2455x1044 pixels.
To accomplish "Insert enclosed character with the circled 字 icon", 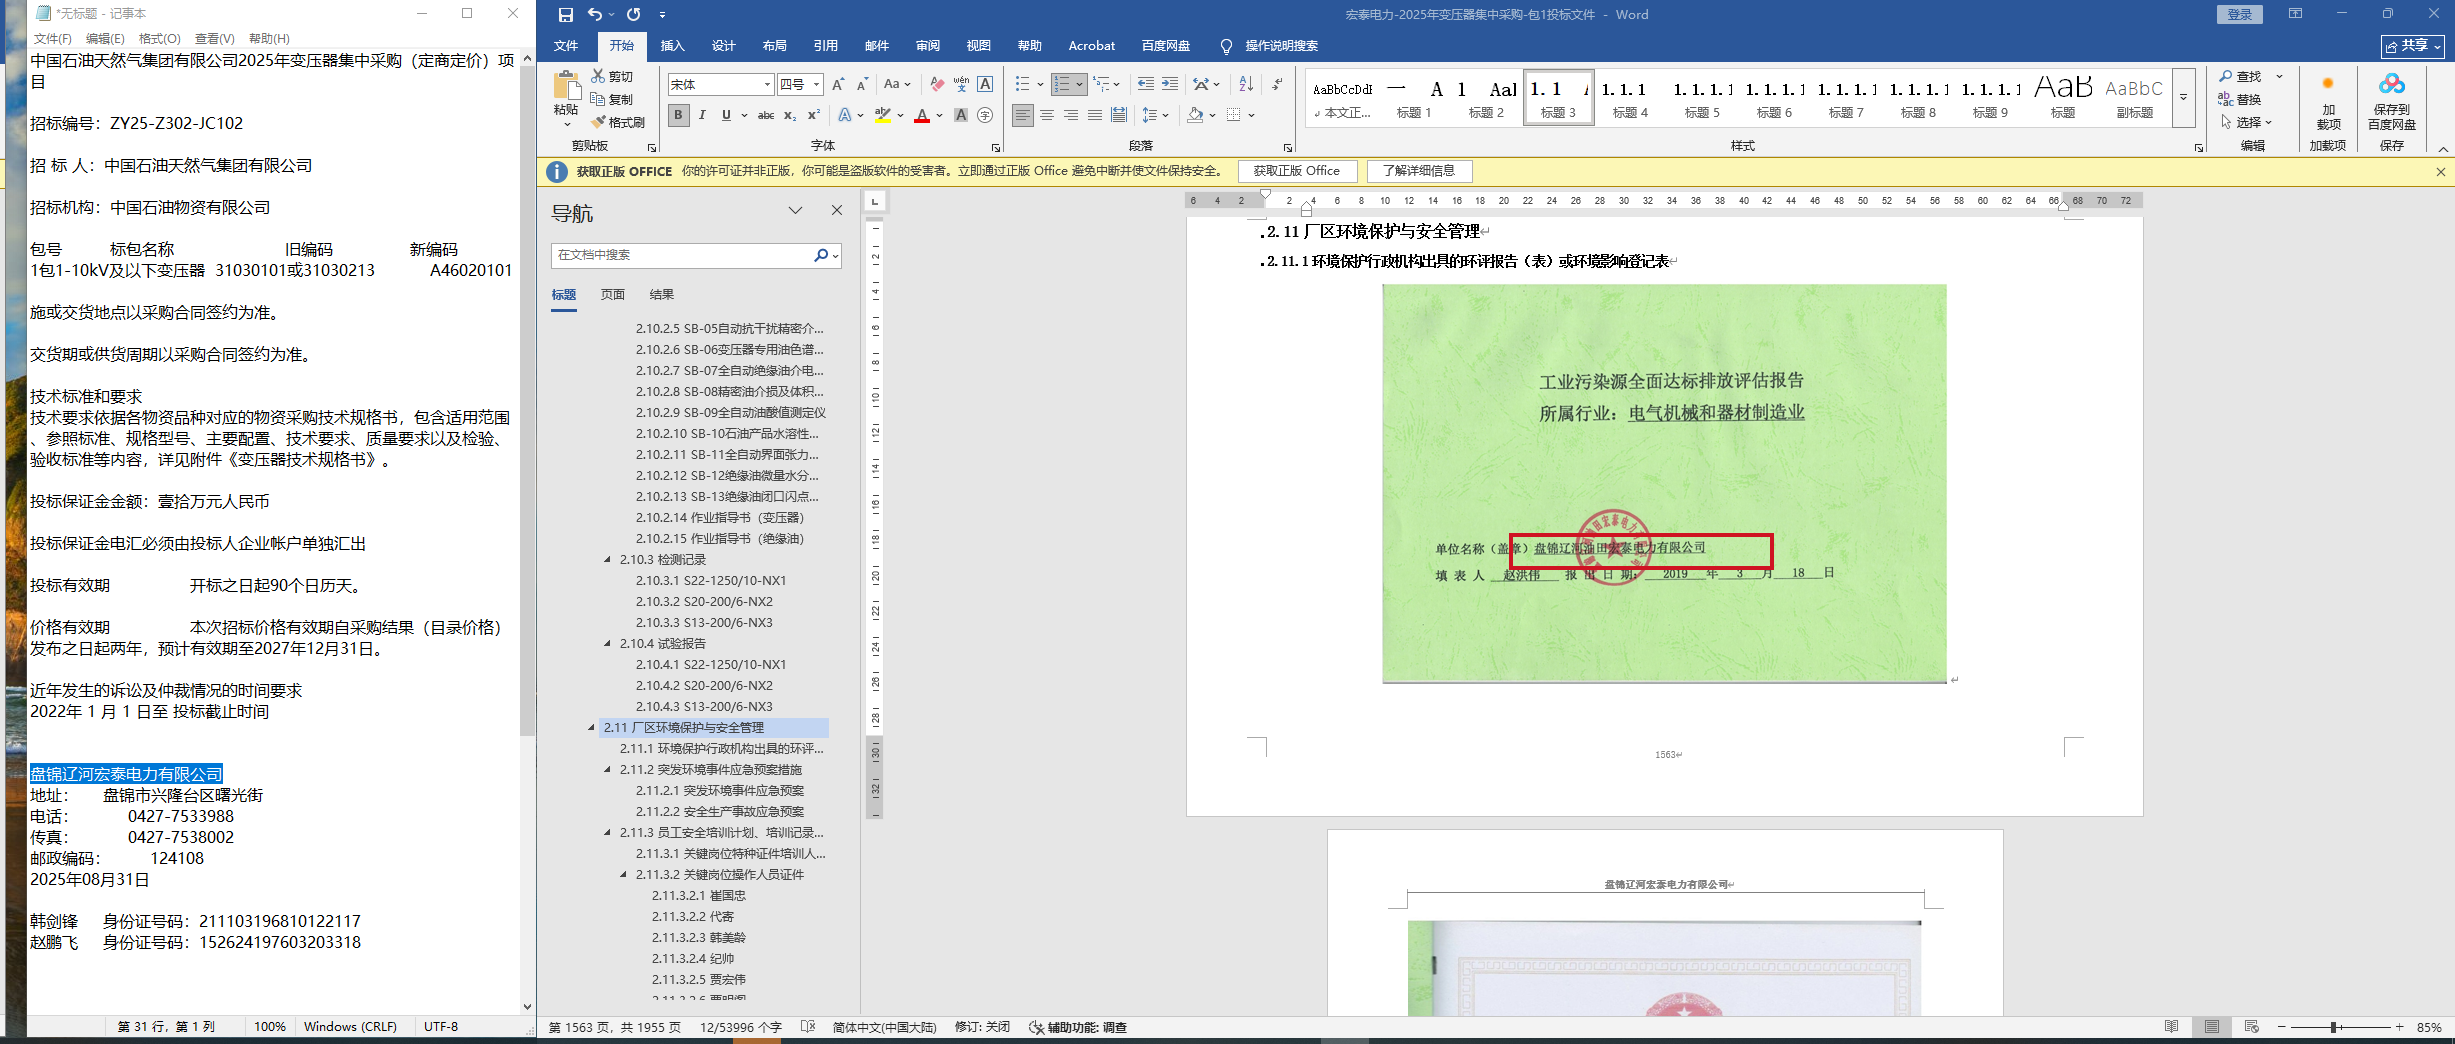I will pos(985,115).
